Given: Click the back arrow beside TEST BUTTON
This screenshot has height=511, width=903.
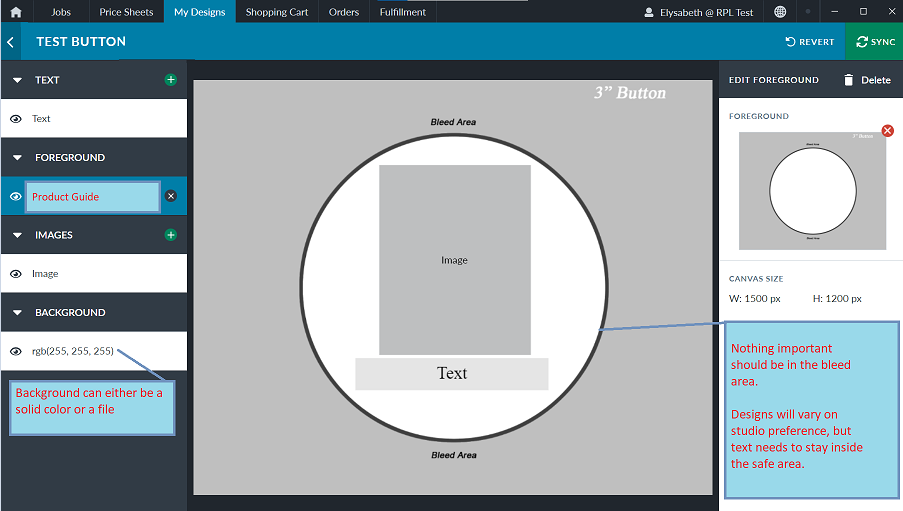Looking at the screenshot, I should [x=10, y=42].
